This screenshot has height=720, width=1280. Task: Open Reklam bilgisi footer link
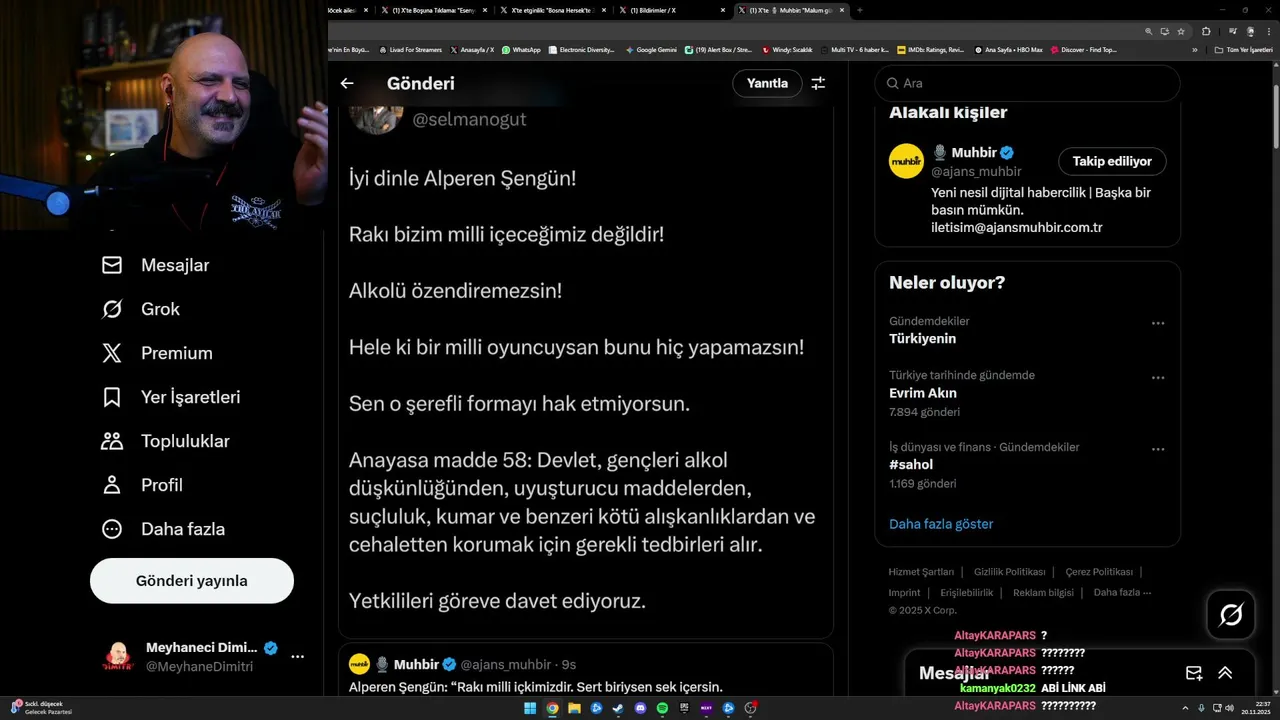pyautogui.click(x=1043, y=593)
